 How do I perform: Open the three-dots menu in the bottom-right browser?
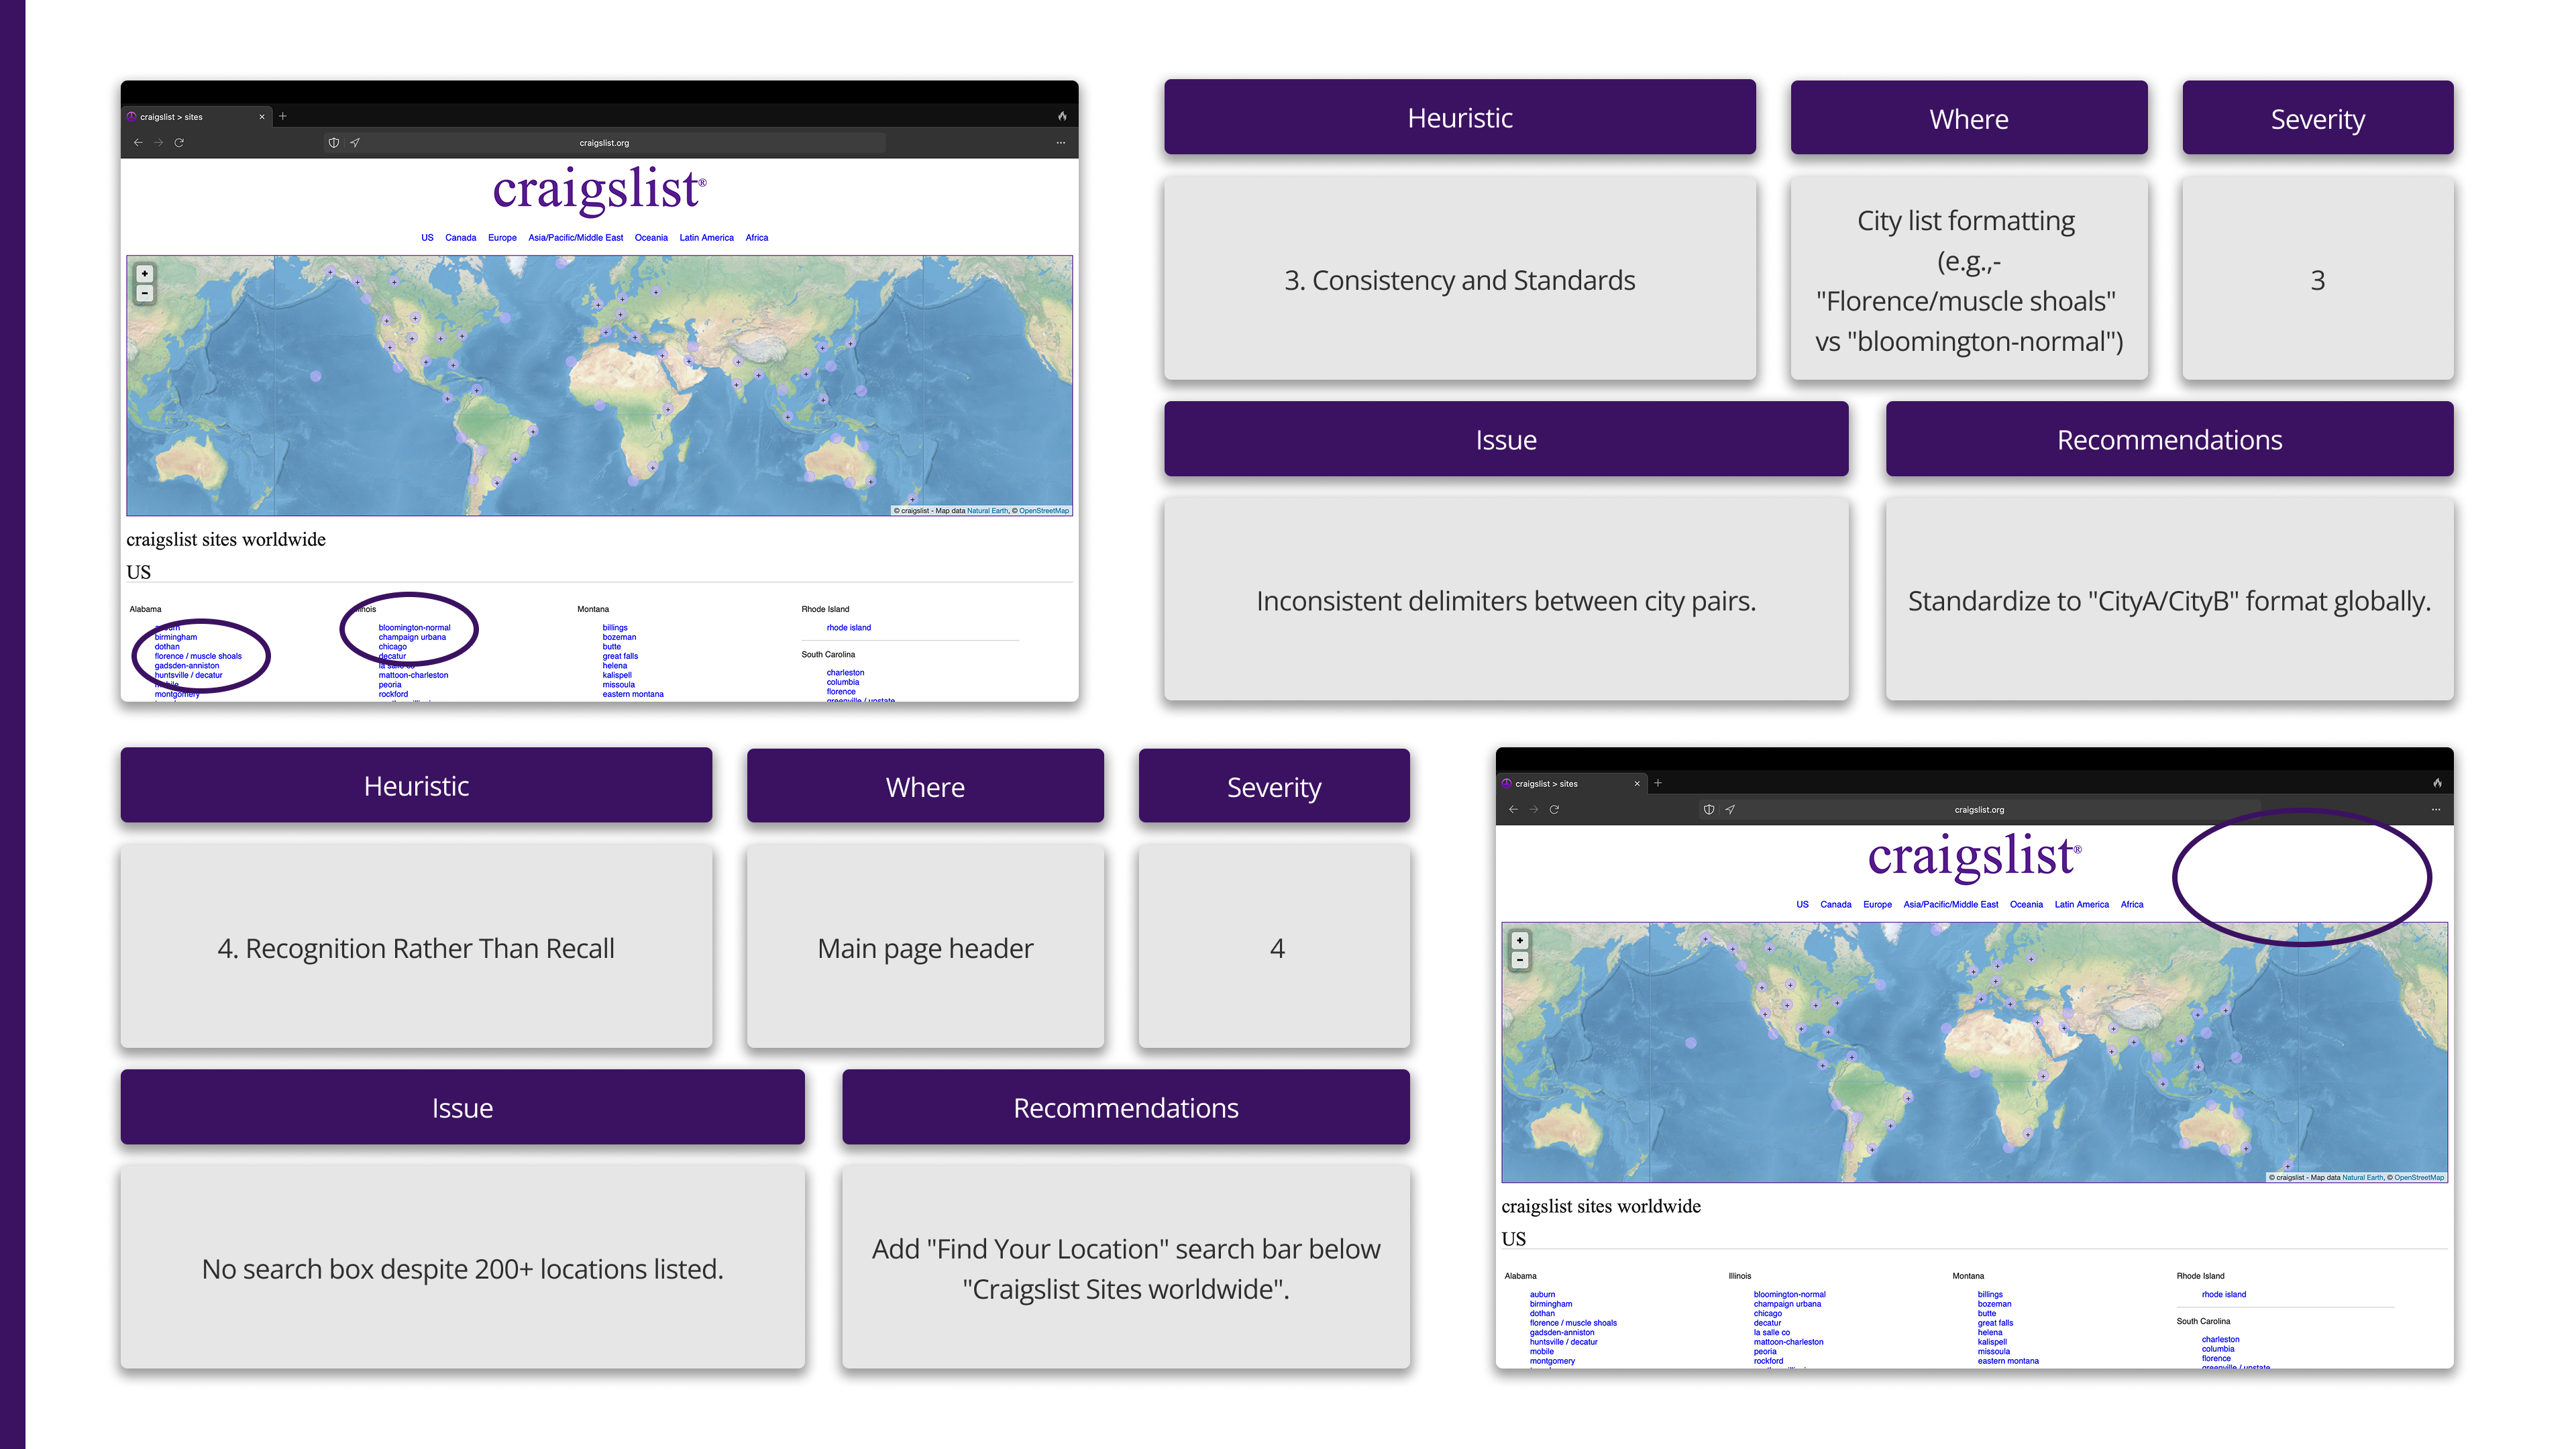2436,810
